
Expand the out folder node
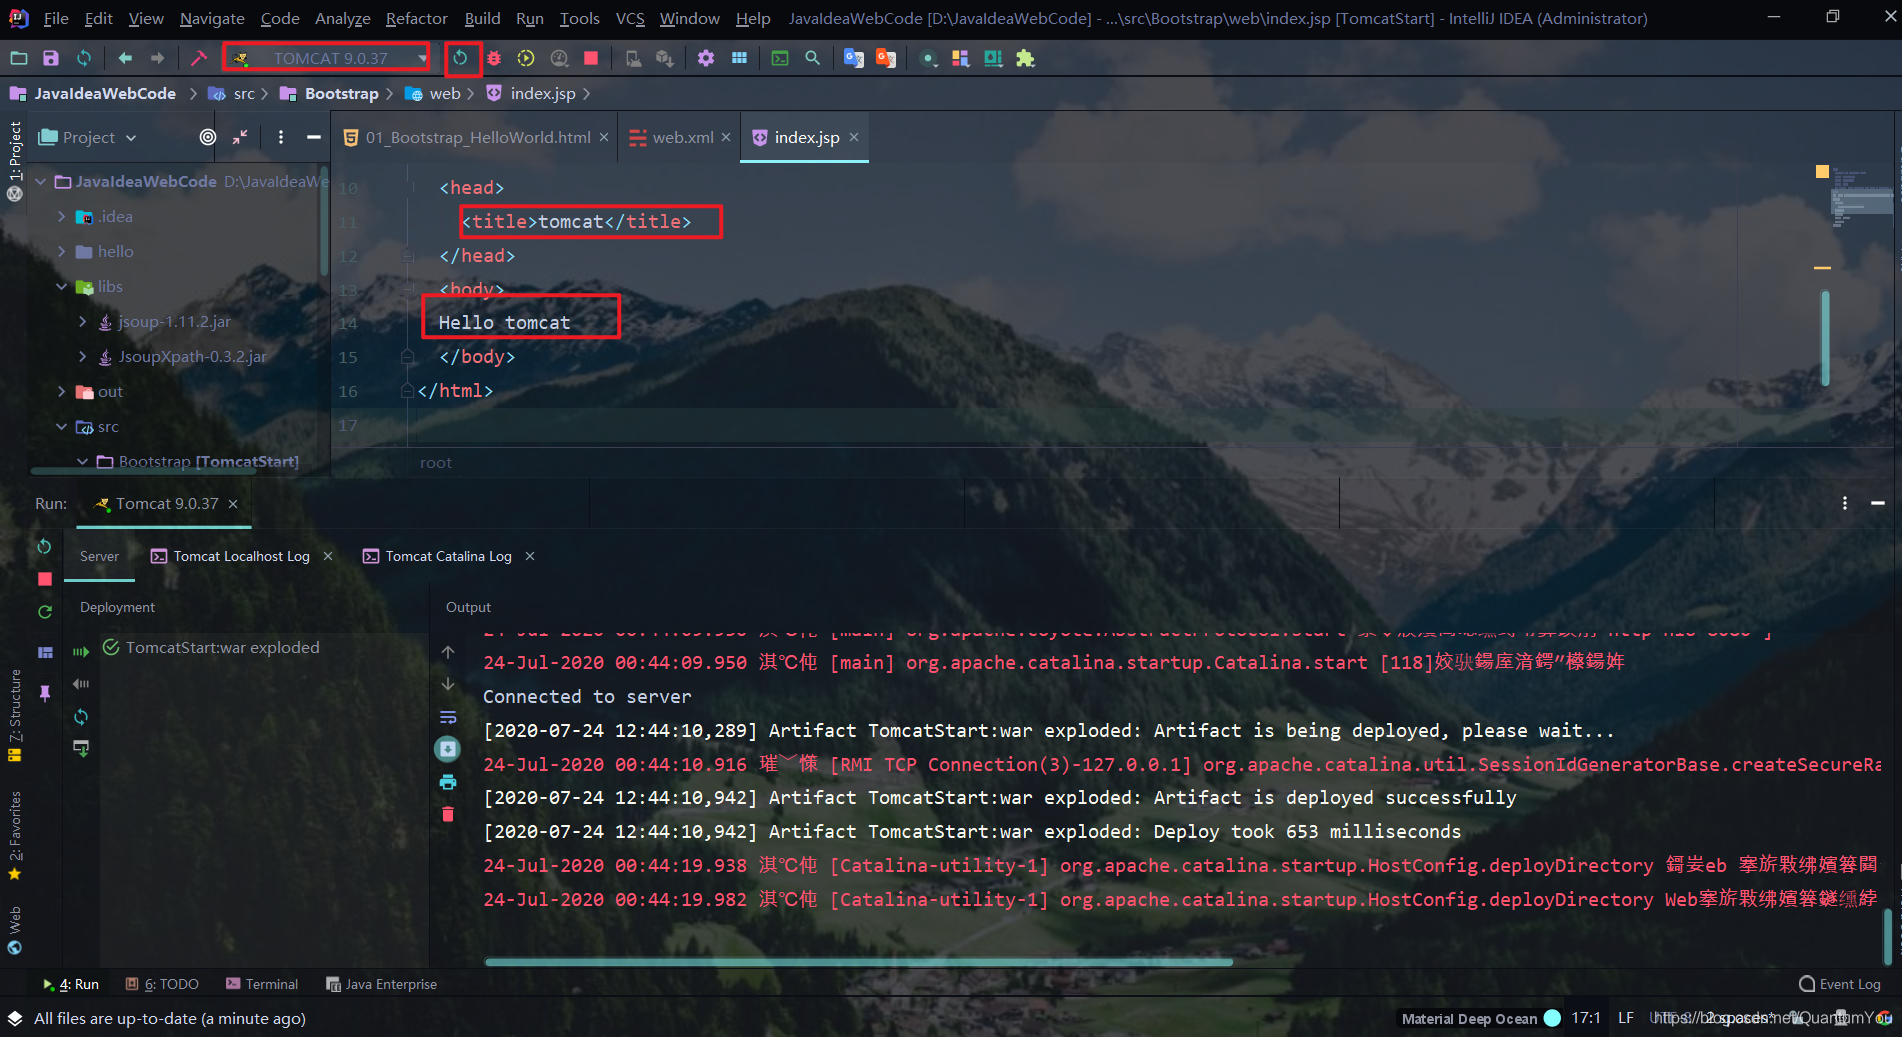point(62,391)
